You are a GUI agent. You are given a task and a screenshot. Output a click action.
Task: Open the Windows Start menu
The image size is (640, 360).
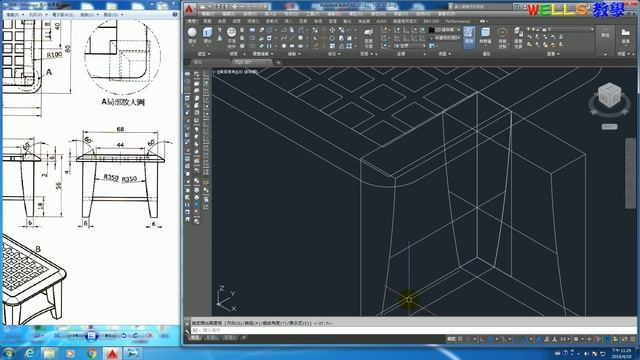coord(8,353)
